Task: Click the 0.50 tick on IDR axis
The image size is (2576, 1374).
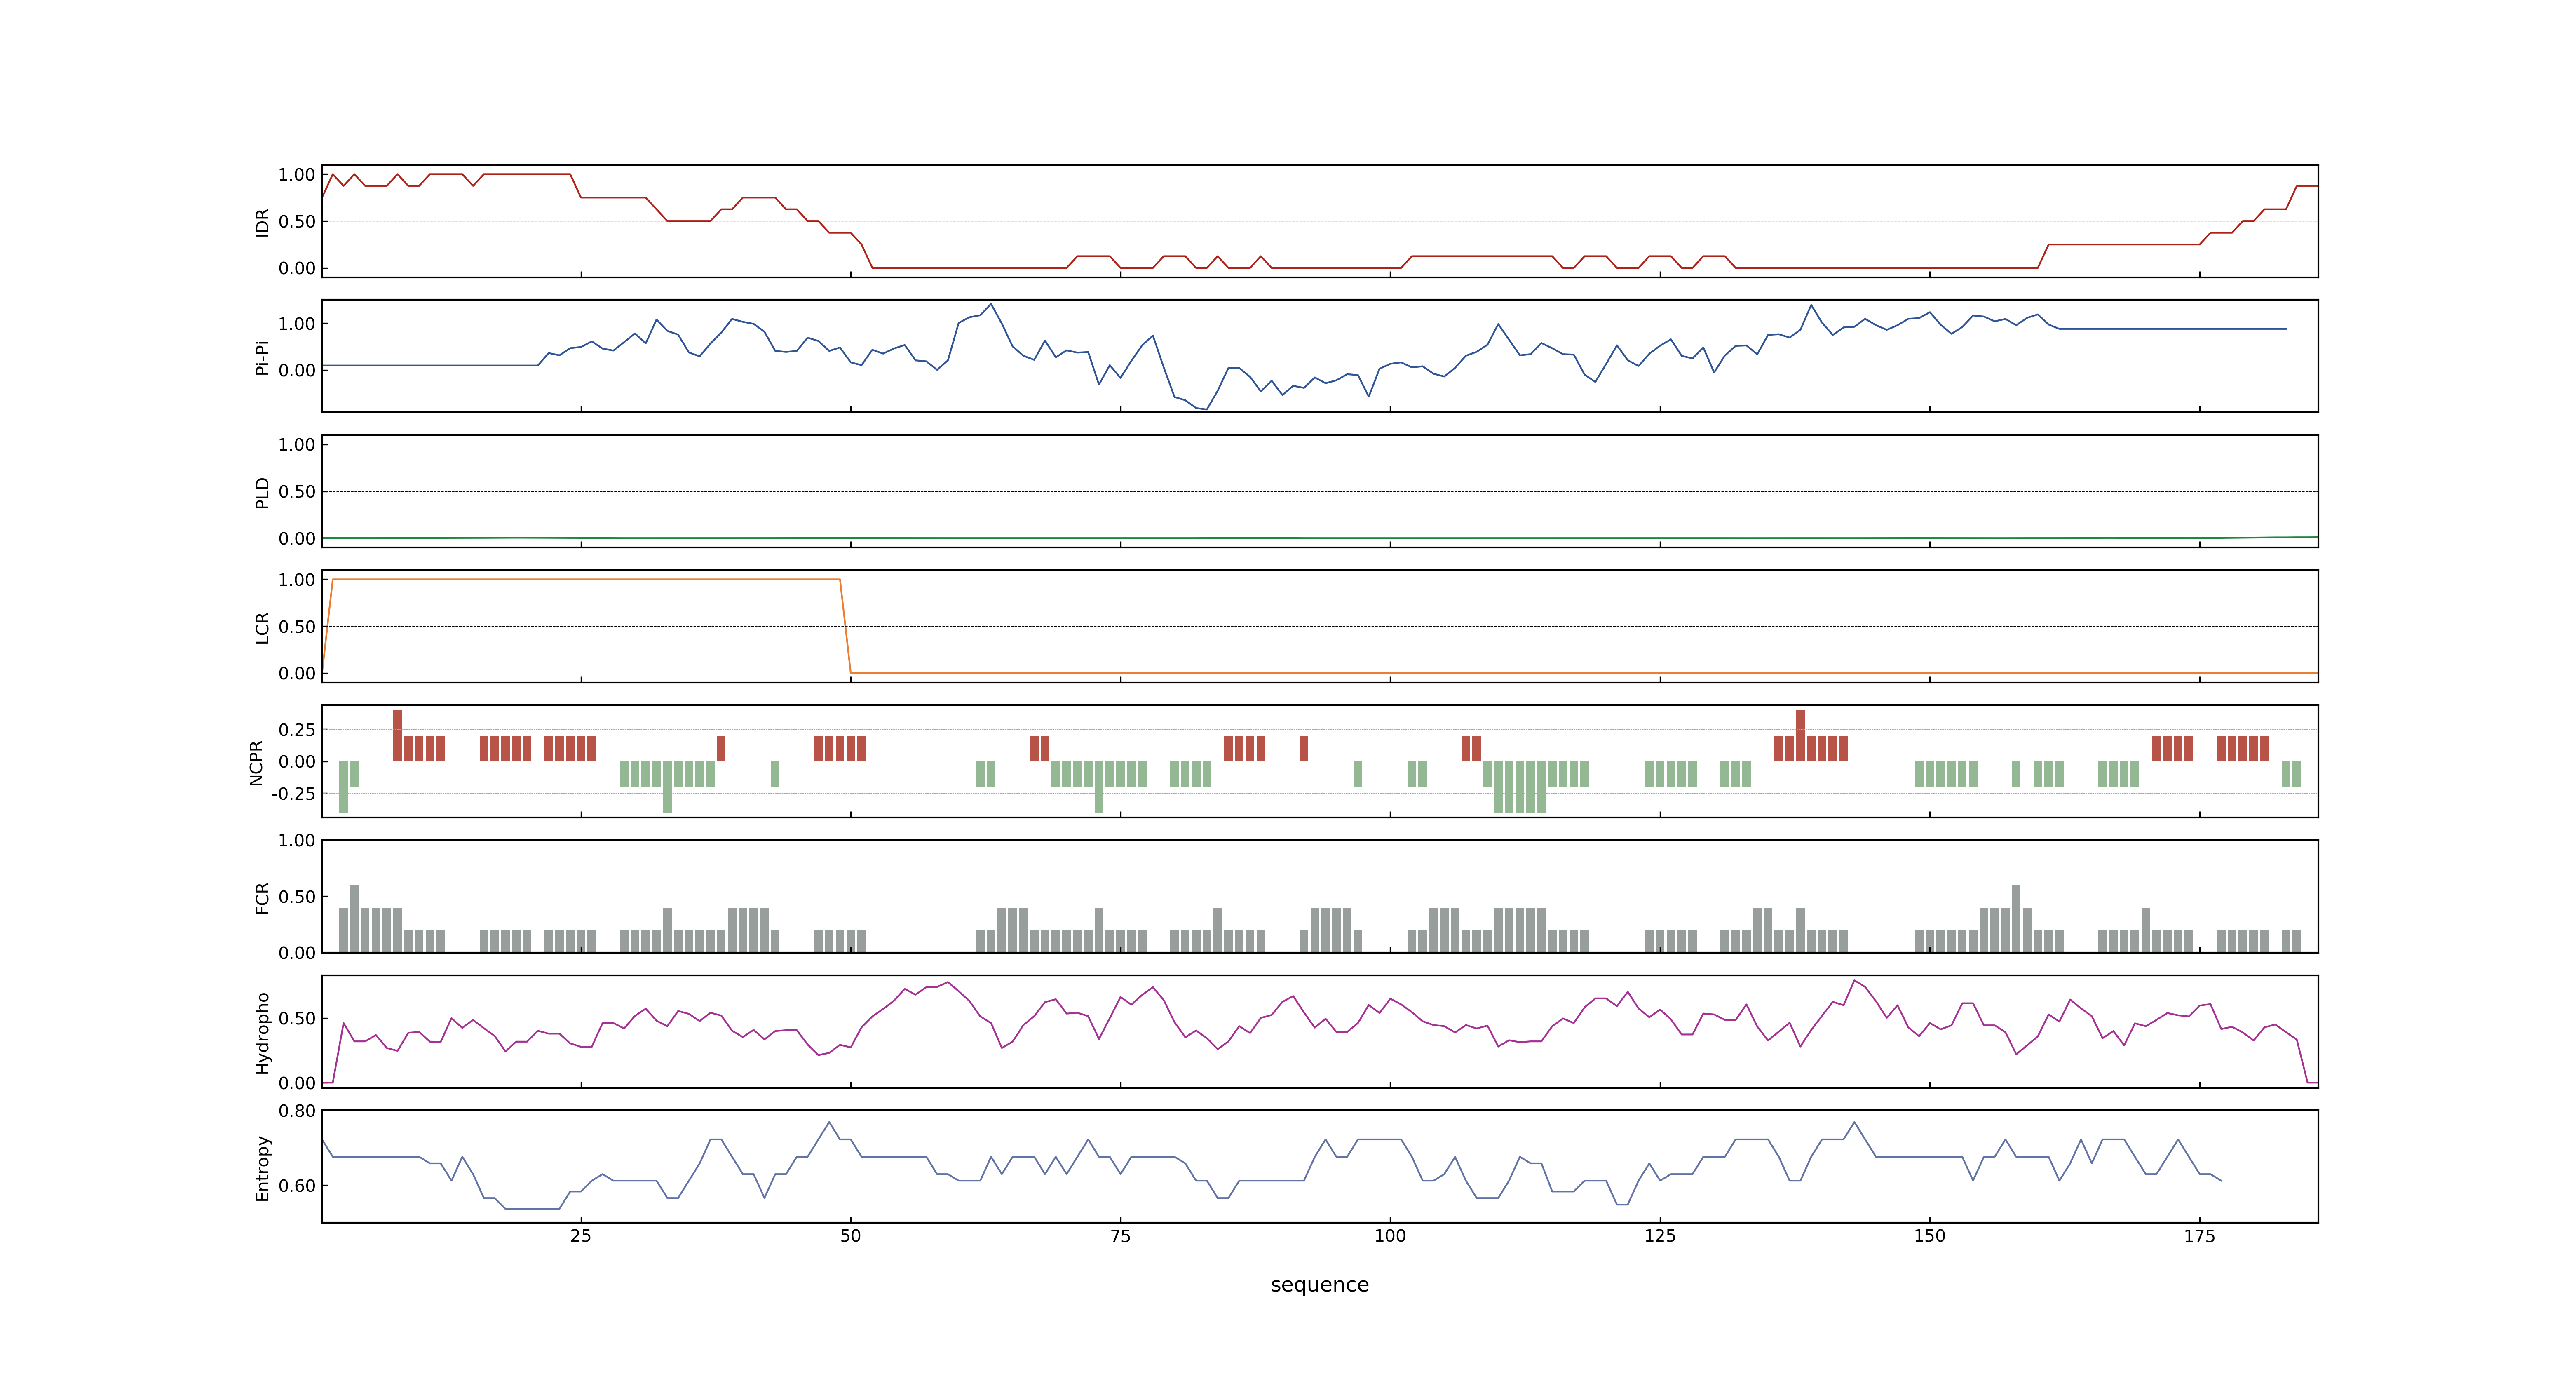Action: tap(297, 222)
